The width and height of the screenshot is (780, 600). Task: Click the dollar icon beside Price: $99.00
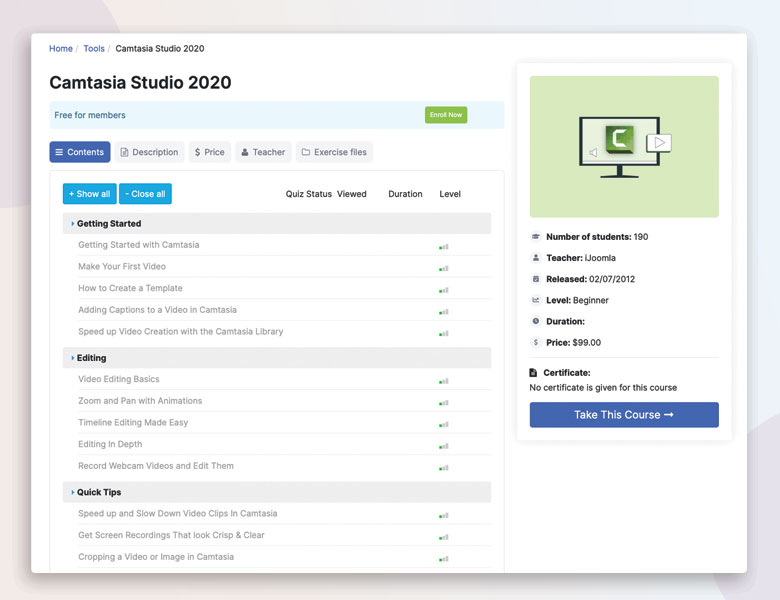536,342
